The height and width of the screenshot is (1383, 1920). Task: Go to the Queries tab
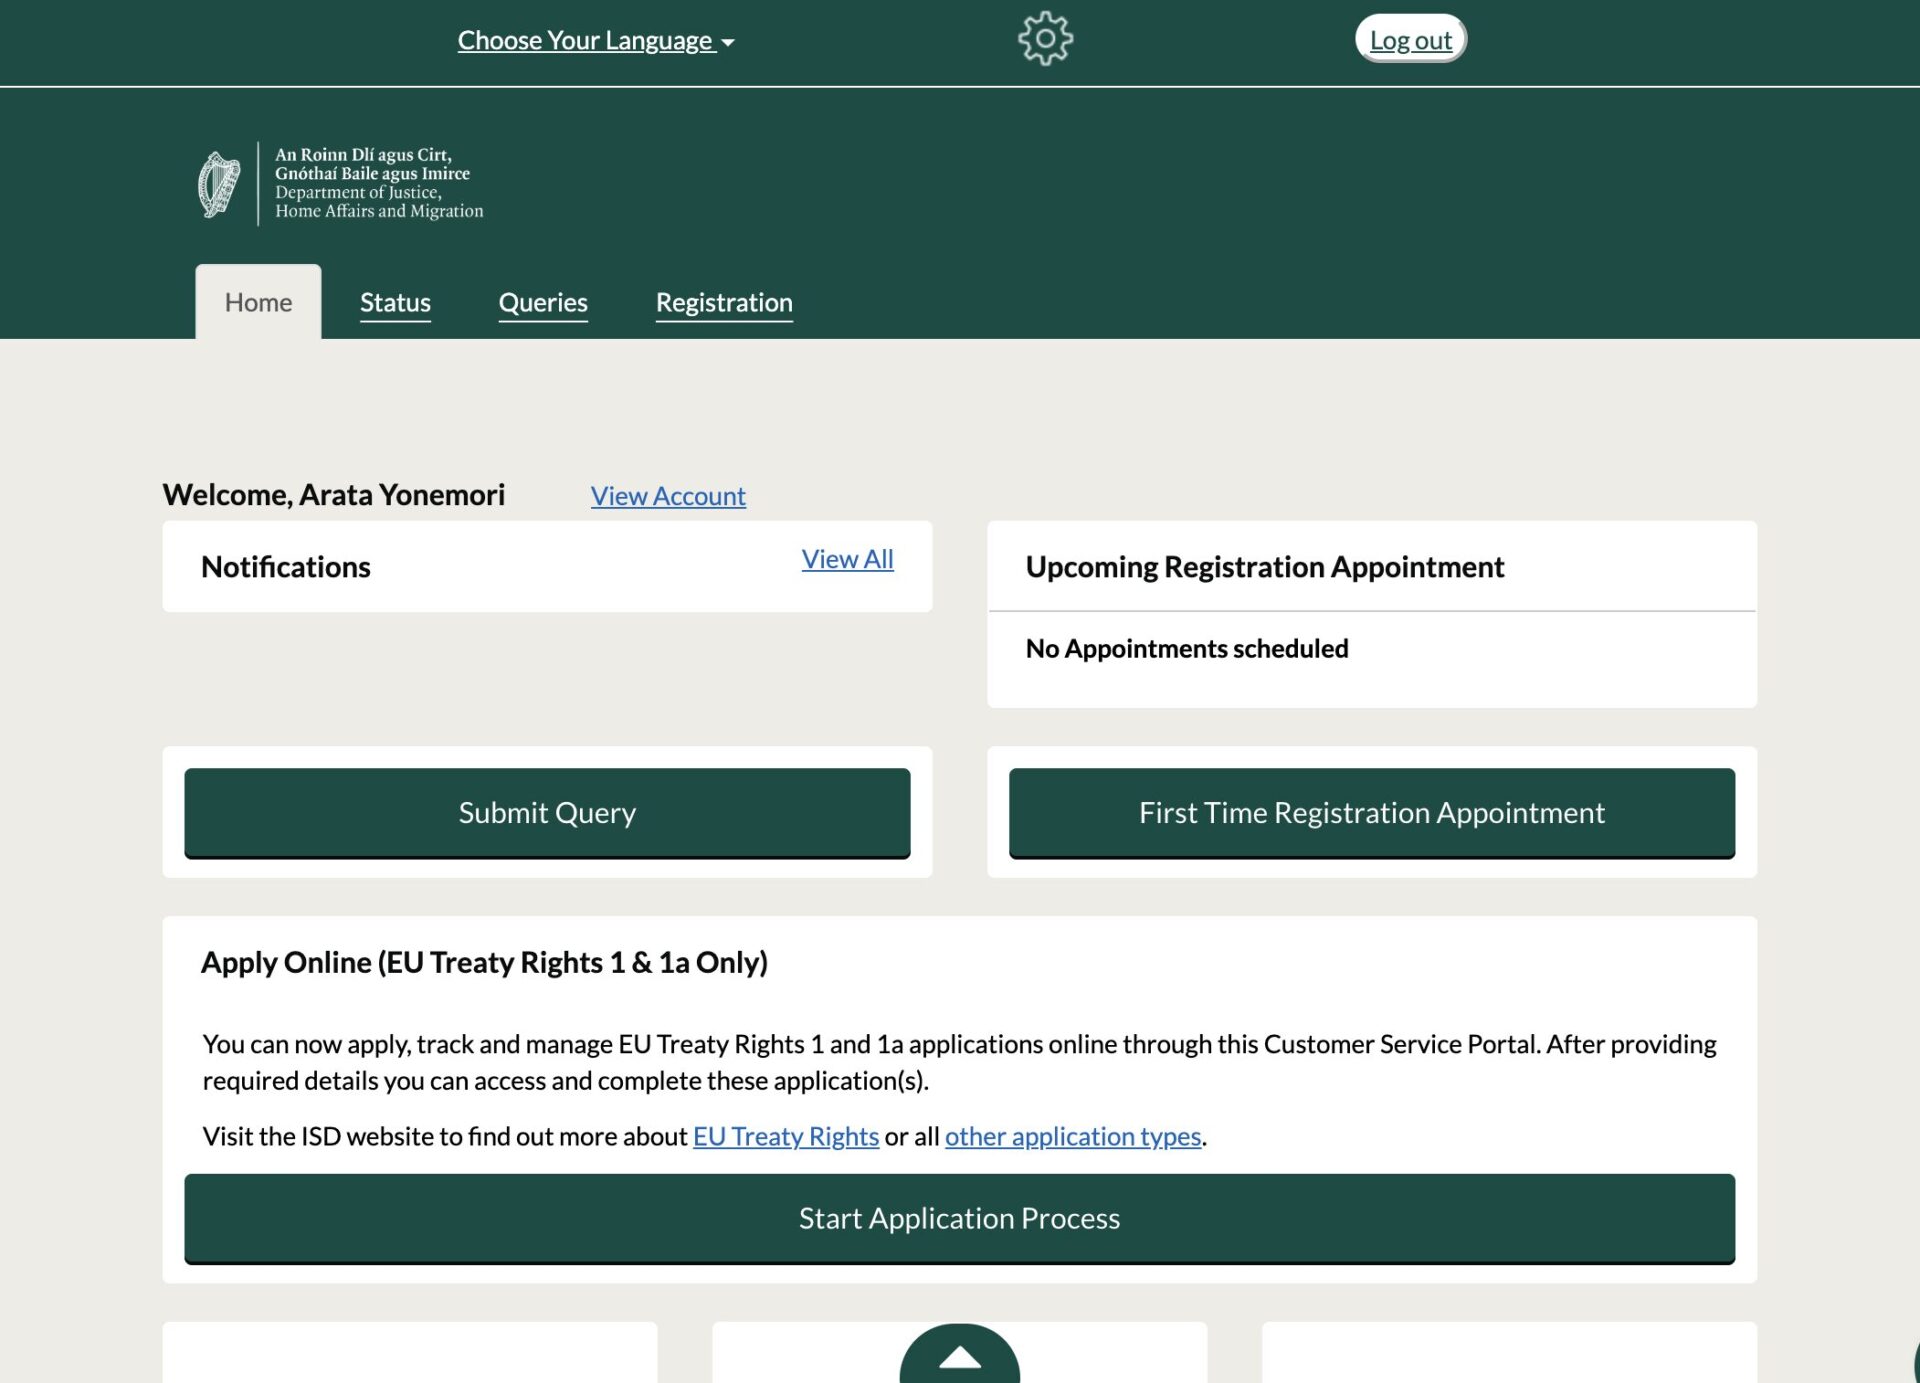543,302
